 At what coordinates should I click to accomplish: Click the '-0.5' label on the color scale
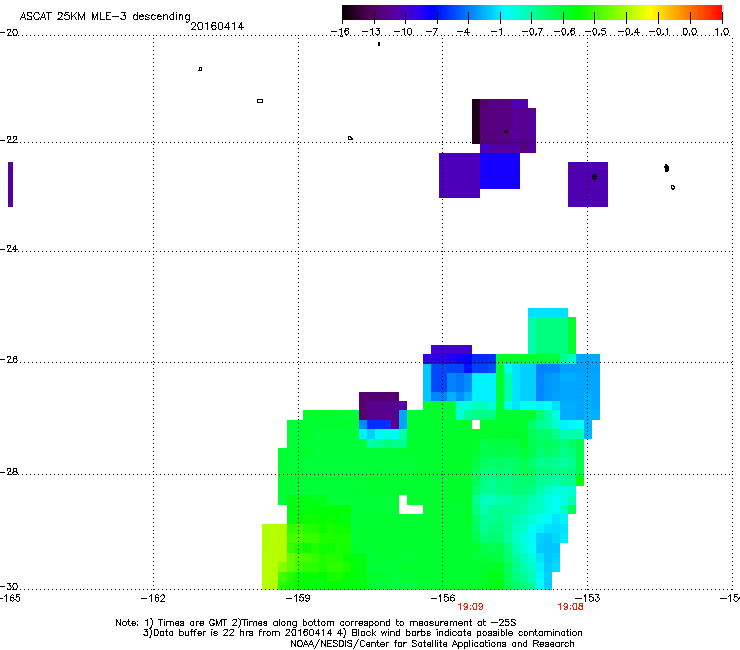coord(596,32)
